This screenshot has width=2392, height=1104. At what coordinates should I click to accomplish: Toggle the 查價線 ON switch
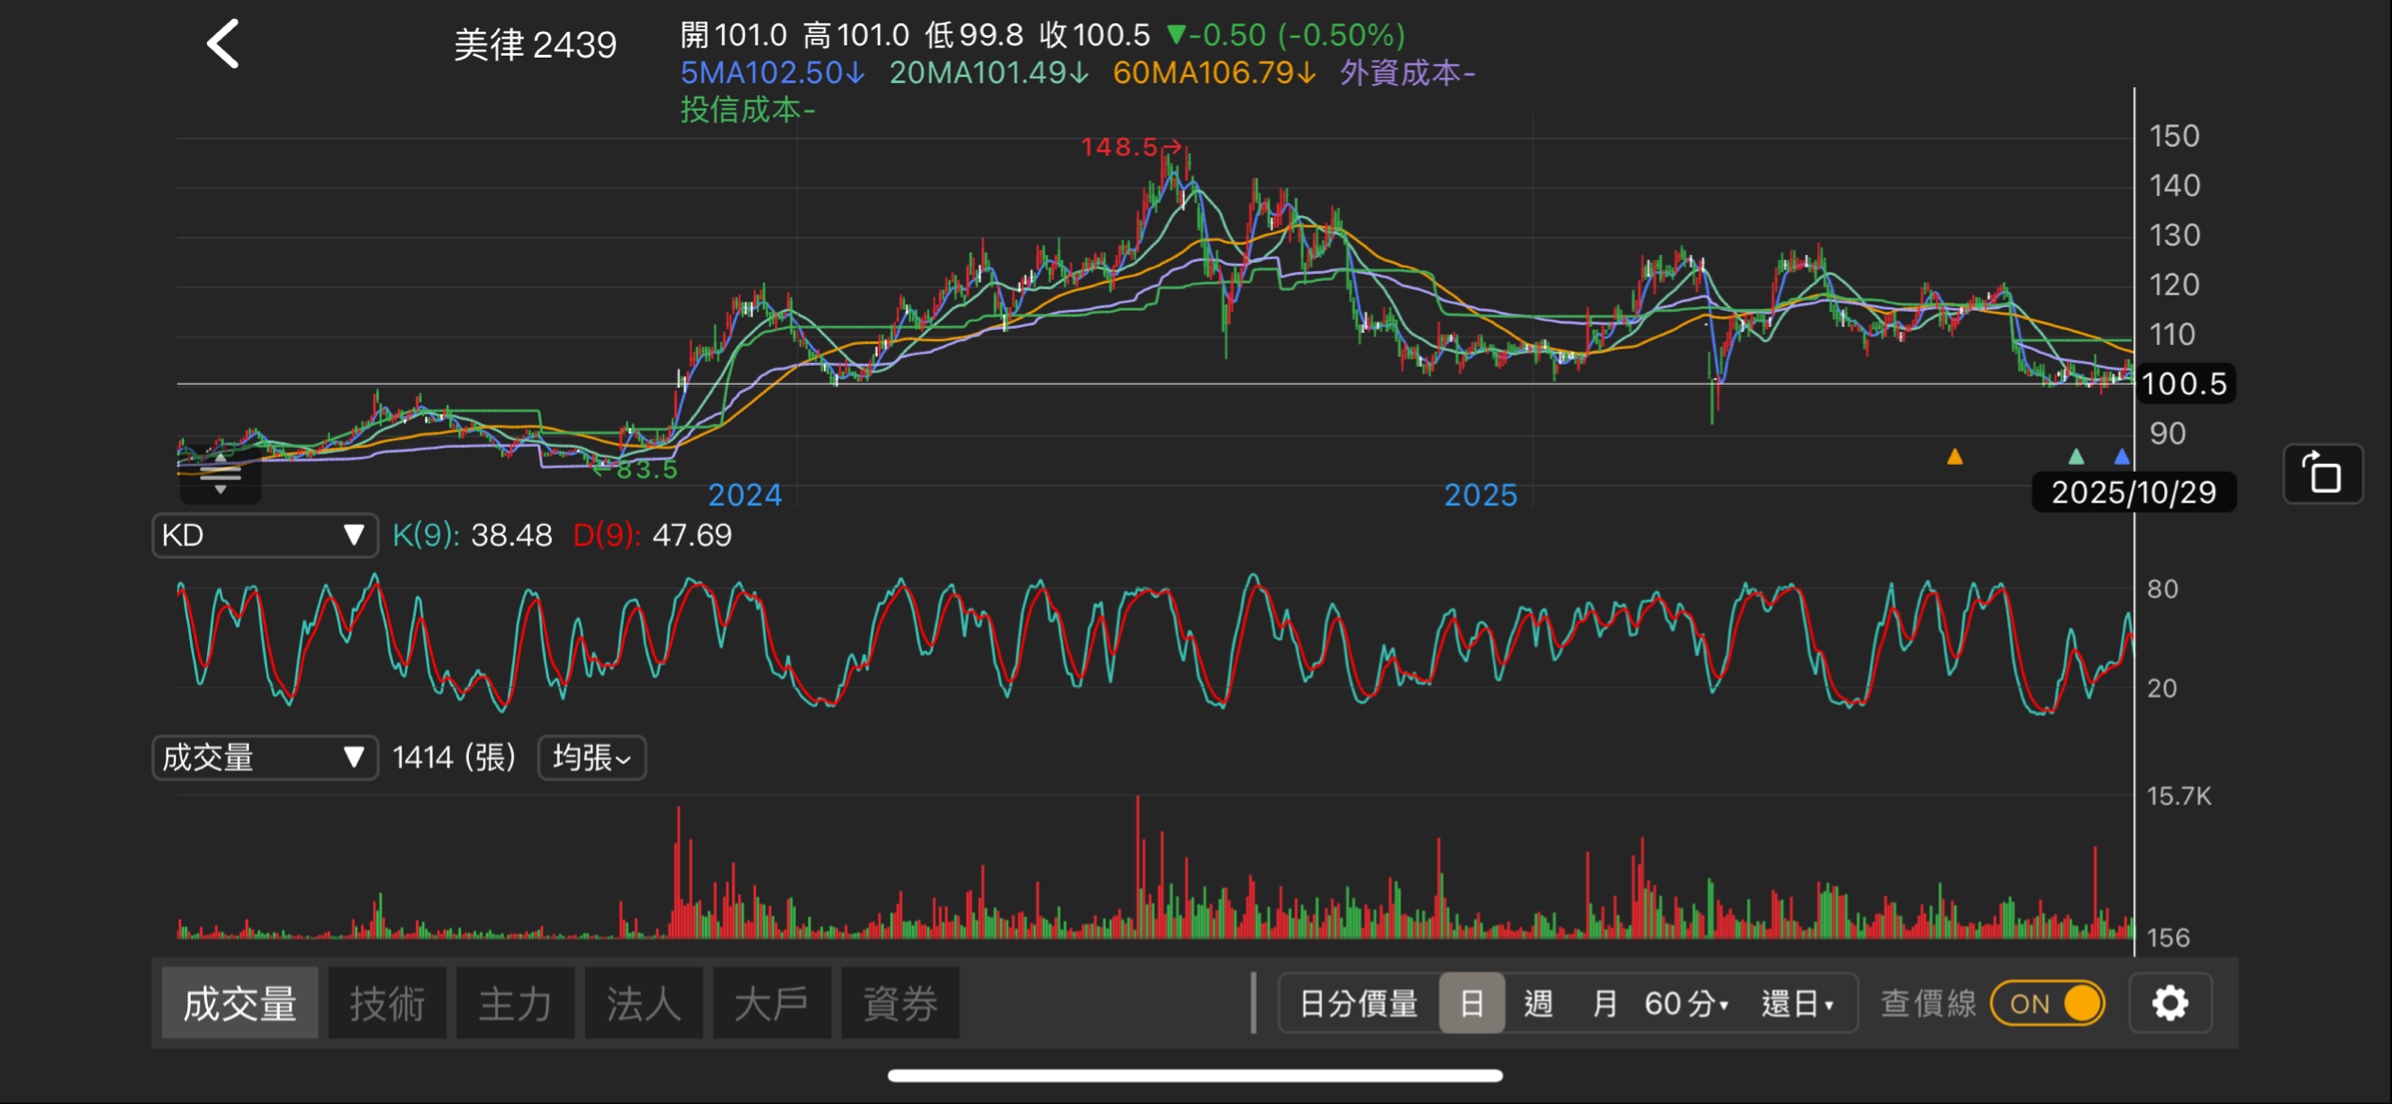[2048, 1003]
